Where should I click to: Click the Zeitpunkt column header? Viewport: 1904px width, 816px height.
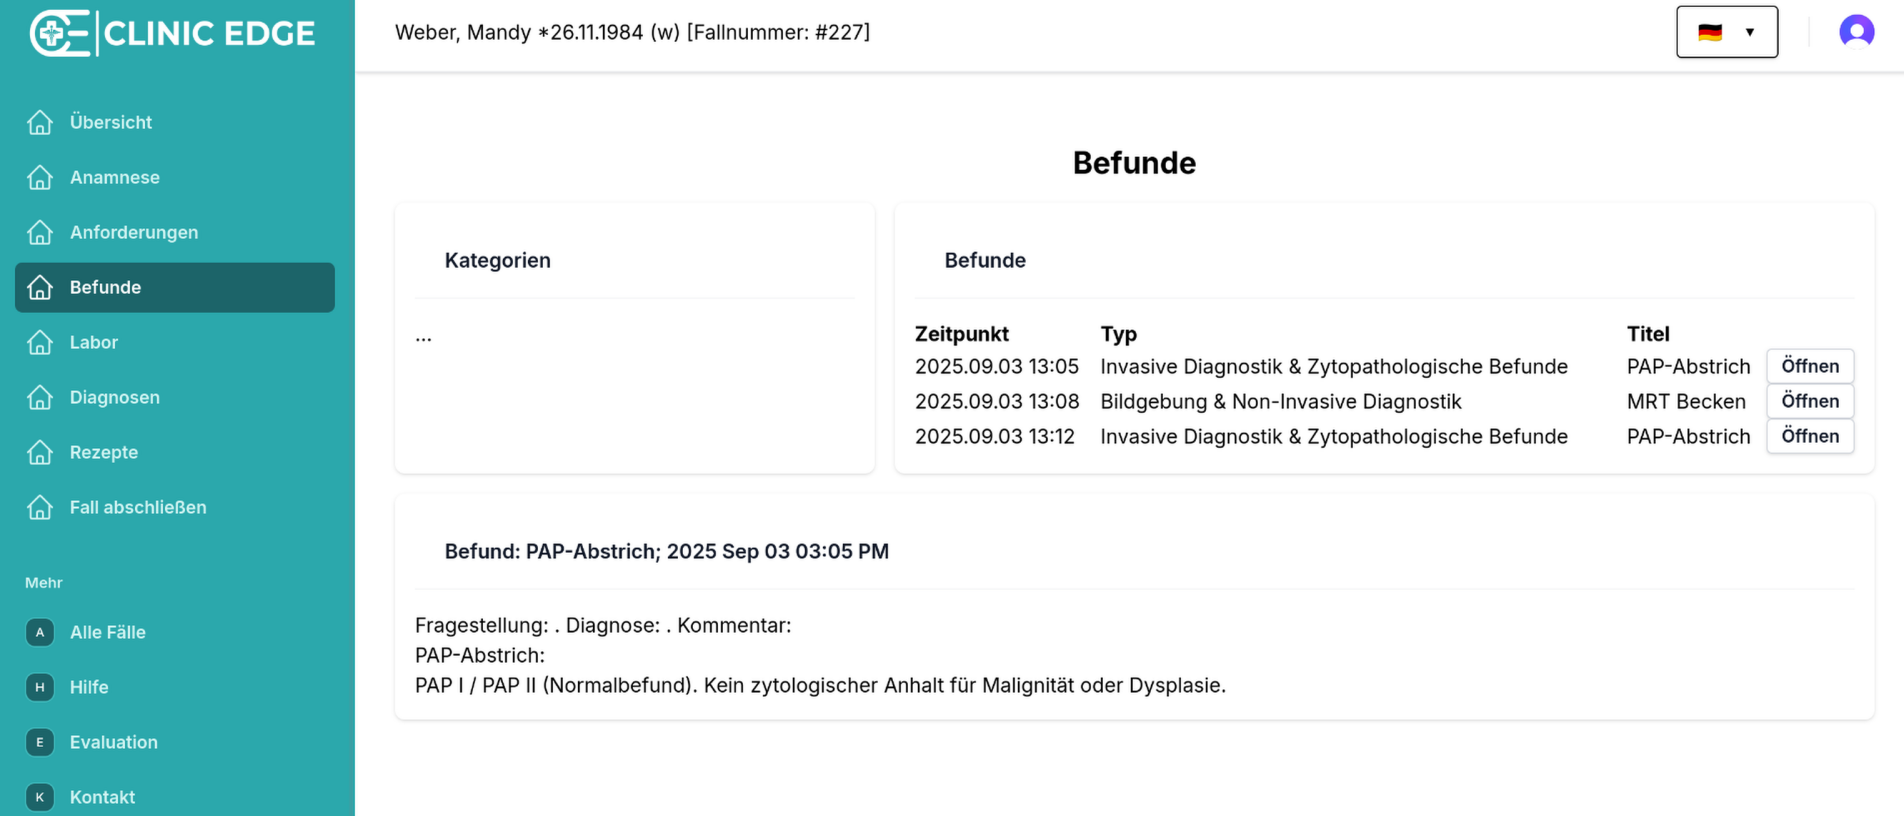(x=961, y=334)
